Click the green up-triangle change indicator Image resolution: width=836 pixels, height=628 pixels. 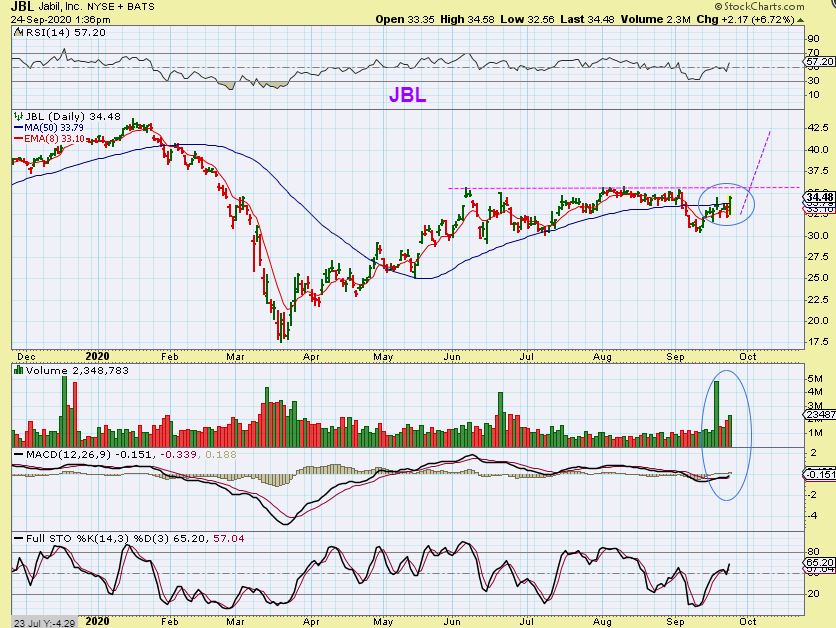coord(800,20)
